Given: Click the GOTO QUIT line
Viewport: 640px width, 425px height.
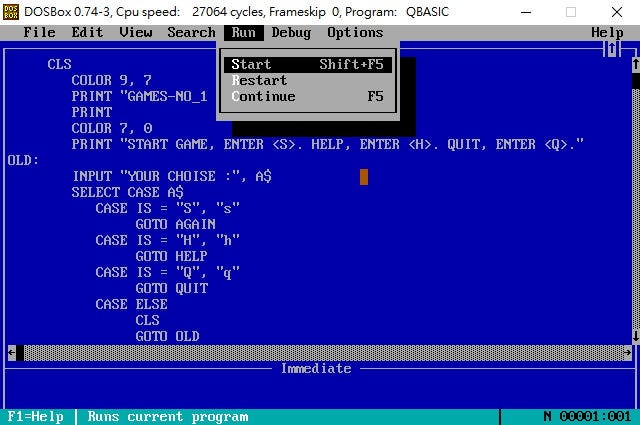Looking at the screenshot, I should point(171,288).
